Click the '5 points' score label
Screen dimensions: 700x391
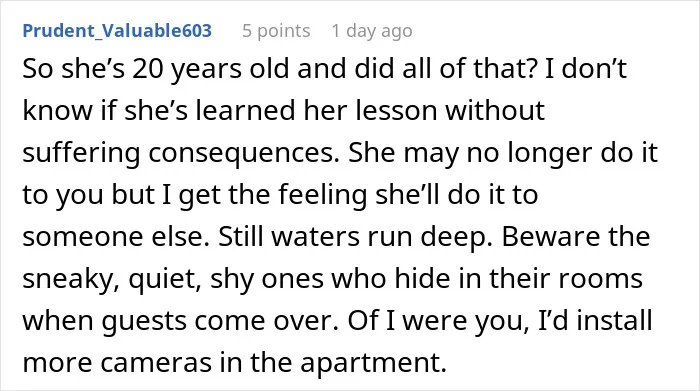tap(276, 31)
